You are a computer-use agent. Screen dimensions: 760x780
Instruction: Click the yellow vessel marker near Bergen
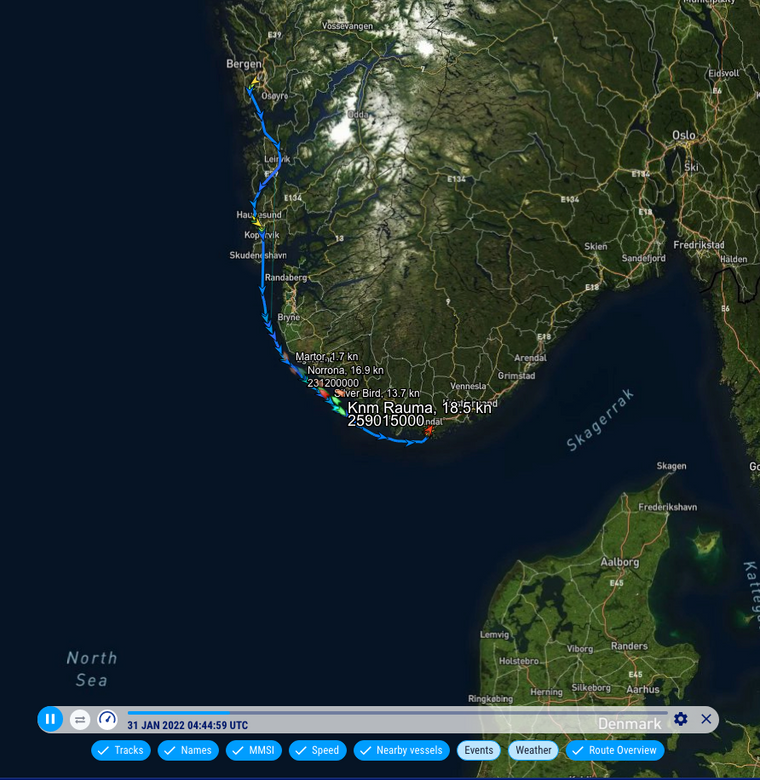pyautogui.click(x=255, y=81)
